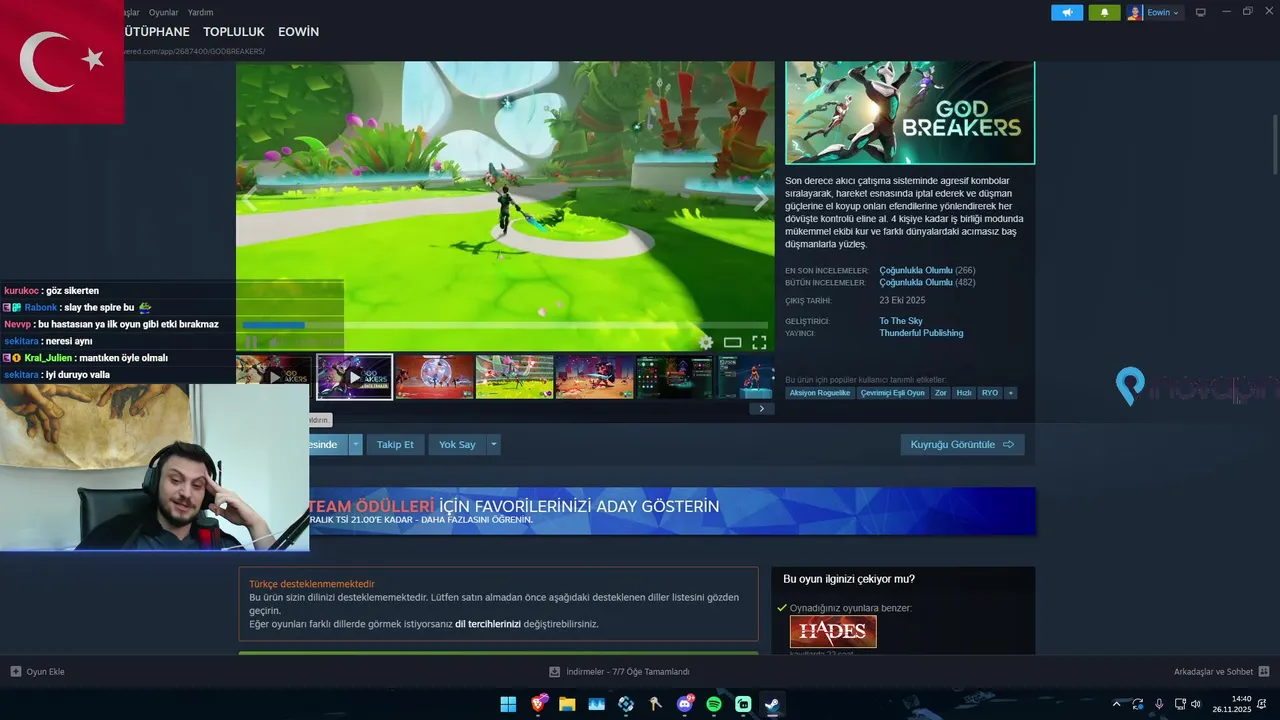Go to next media with right arrow overlay
Screen dimensions: 1280x720
tap(760, 200)
